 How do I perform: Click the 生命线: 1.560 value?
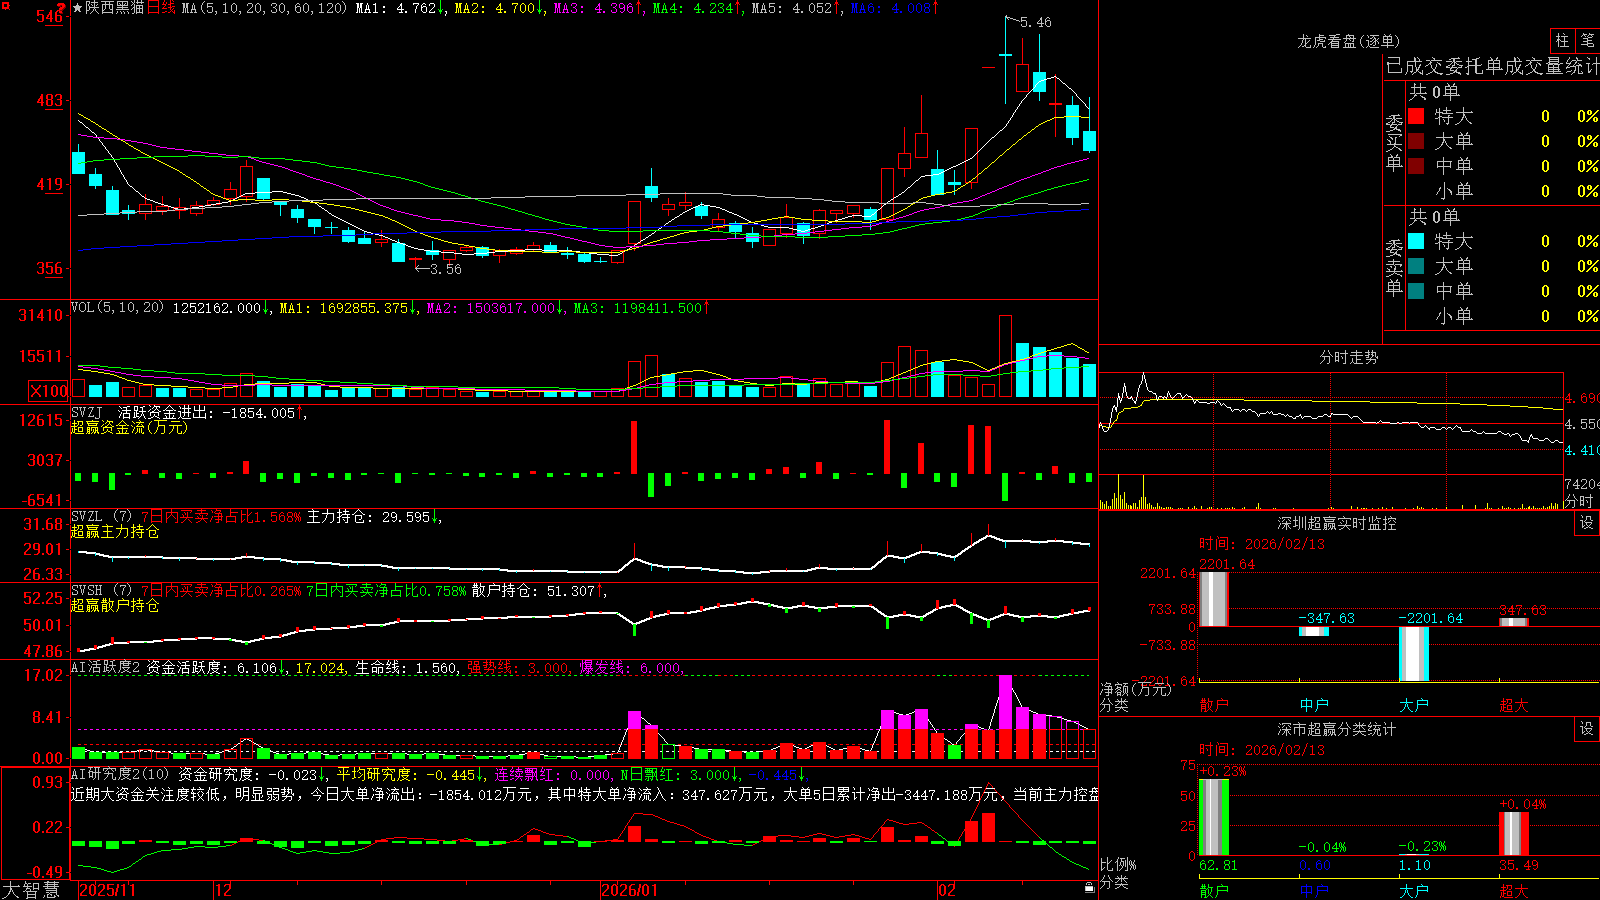point(407,668)
